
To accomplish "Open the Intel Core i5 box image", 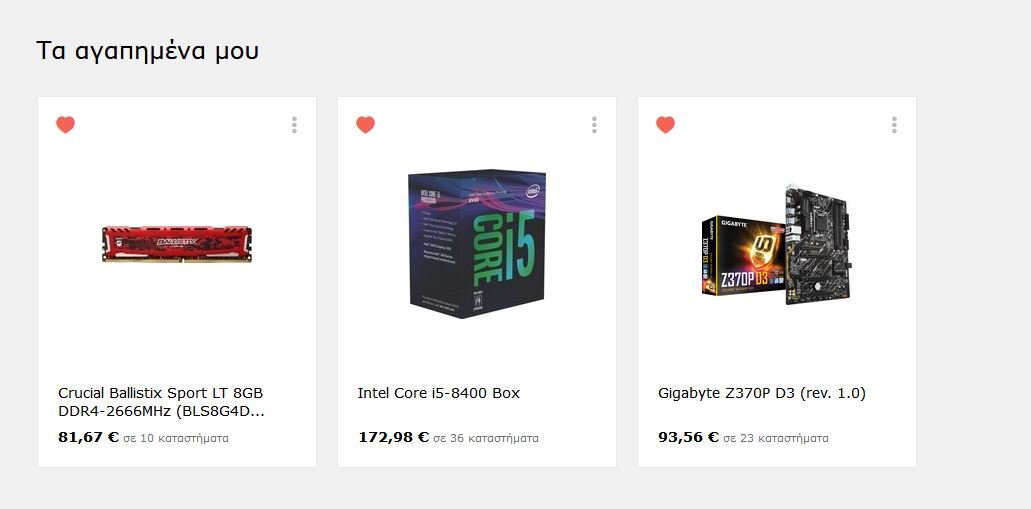I will tap(477, 244).
